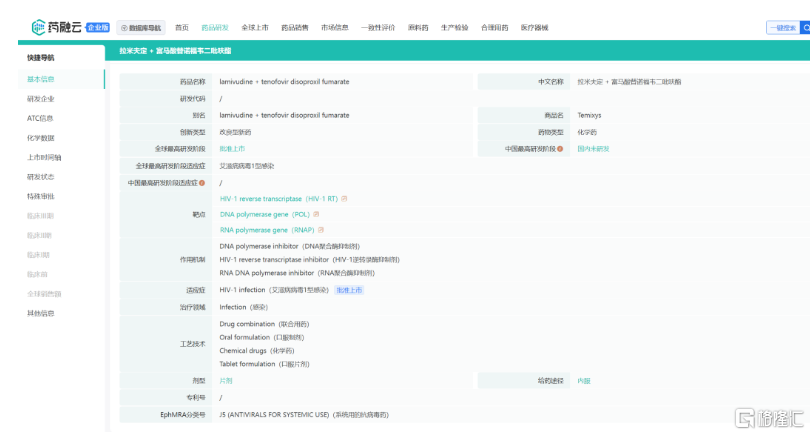The image size is (810, 435).
Task: Jump to 研发企业 section
Action: coord(40,99)
